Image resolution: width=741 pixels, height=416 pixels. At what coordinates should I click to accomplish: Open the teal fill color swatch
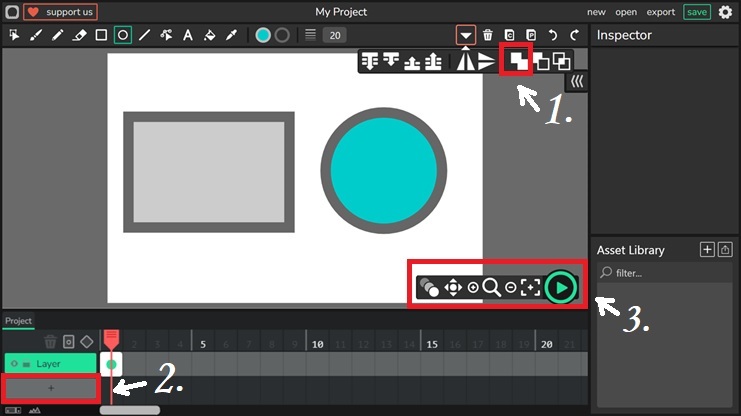263,35
